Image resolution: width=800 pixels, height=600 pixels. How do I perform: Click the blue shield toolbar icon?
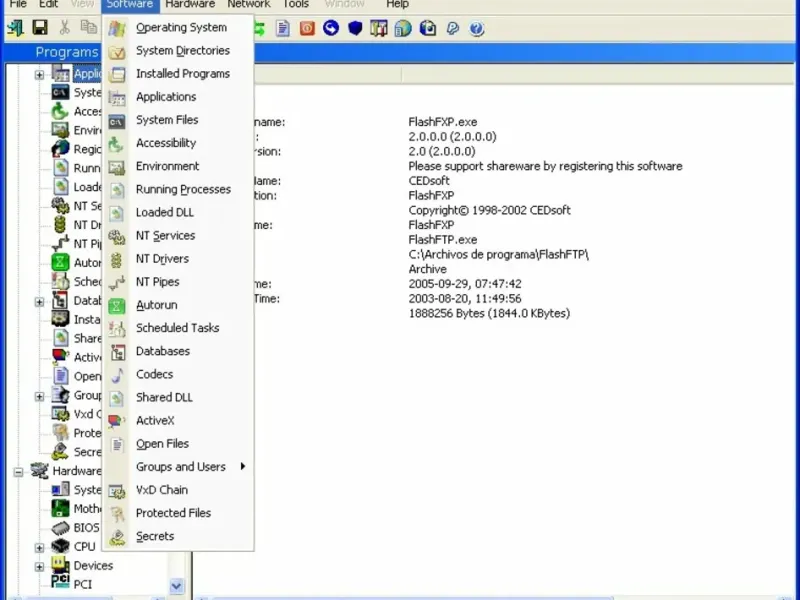coord(355,29)
